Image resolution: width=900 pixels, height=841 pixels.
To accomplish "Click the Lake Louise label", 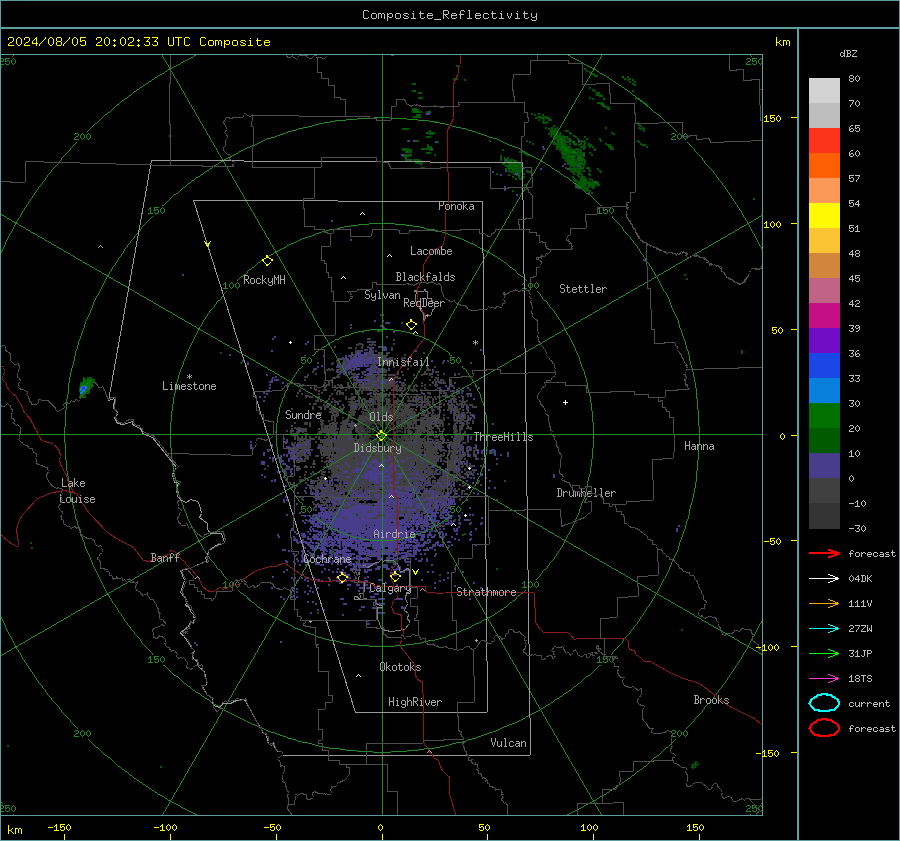I will click(77, 491).
